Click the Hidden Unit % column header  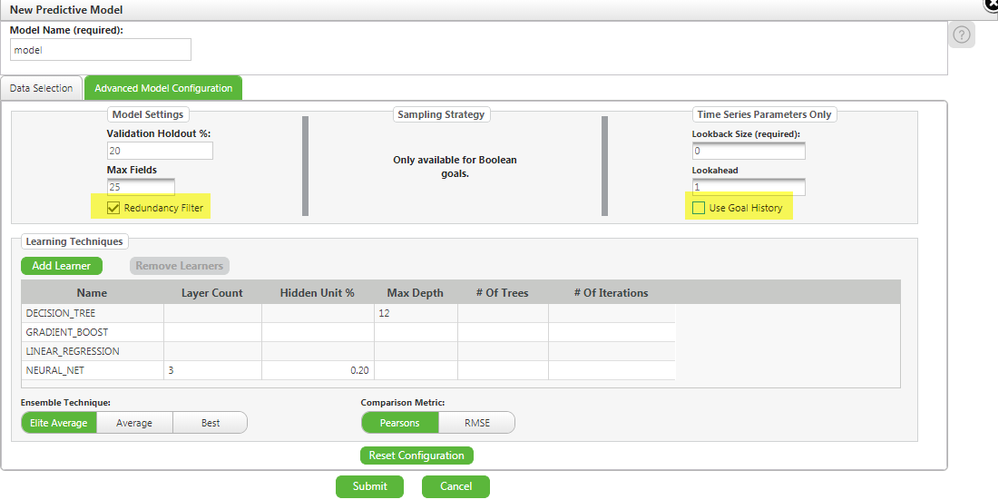point(317,293)
